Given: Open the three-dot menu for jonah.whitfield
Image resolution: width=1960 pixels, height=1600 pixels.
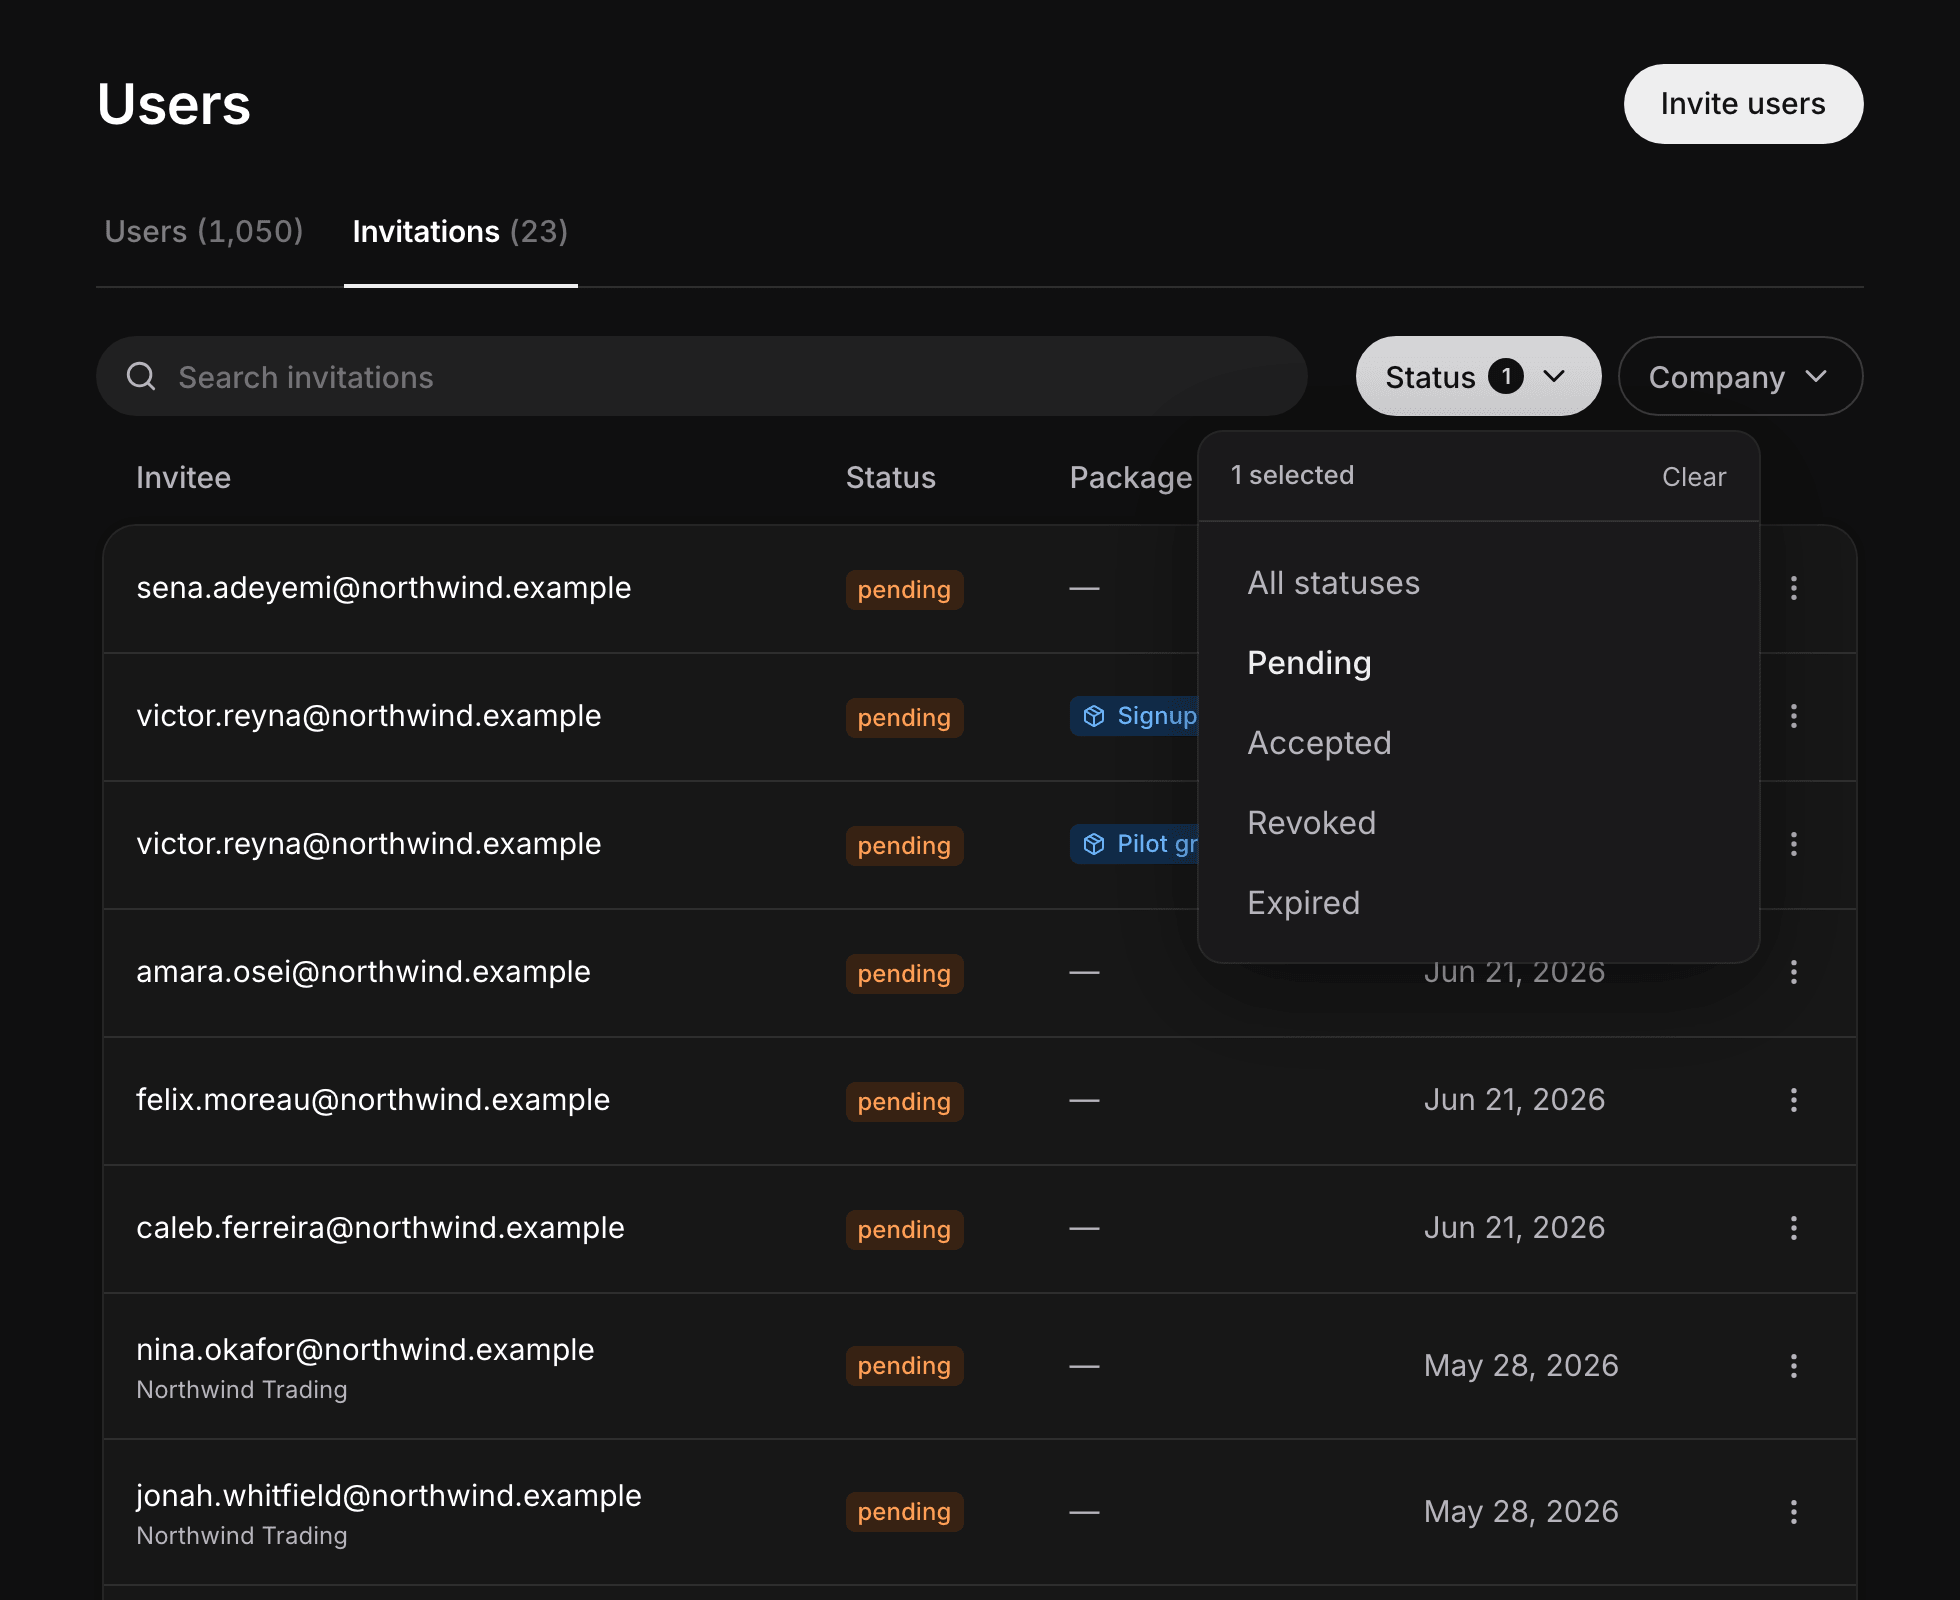Looking at the screenshot, I should [x=1794, y=1512].
